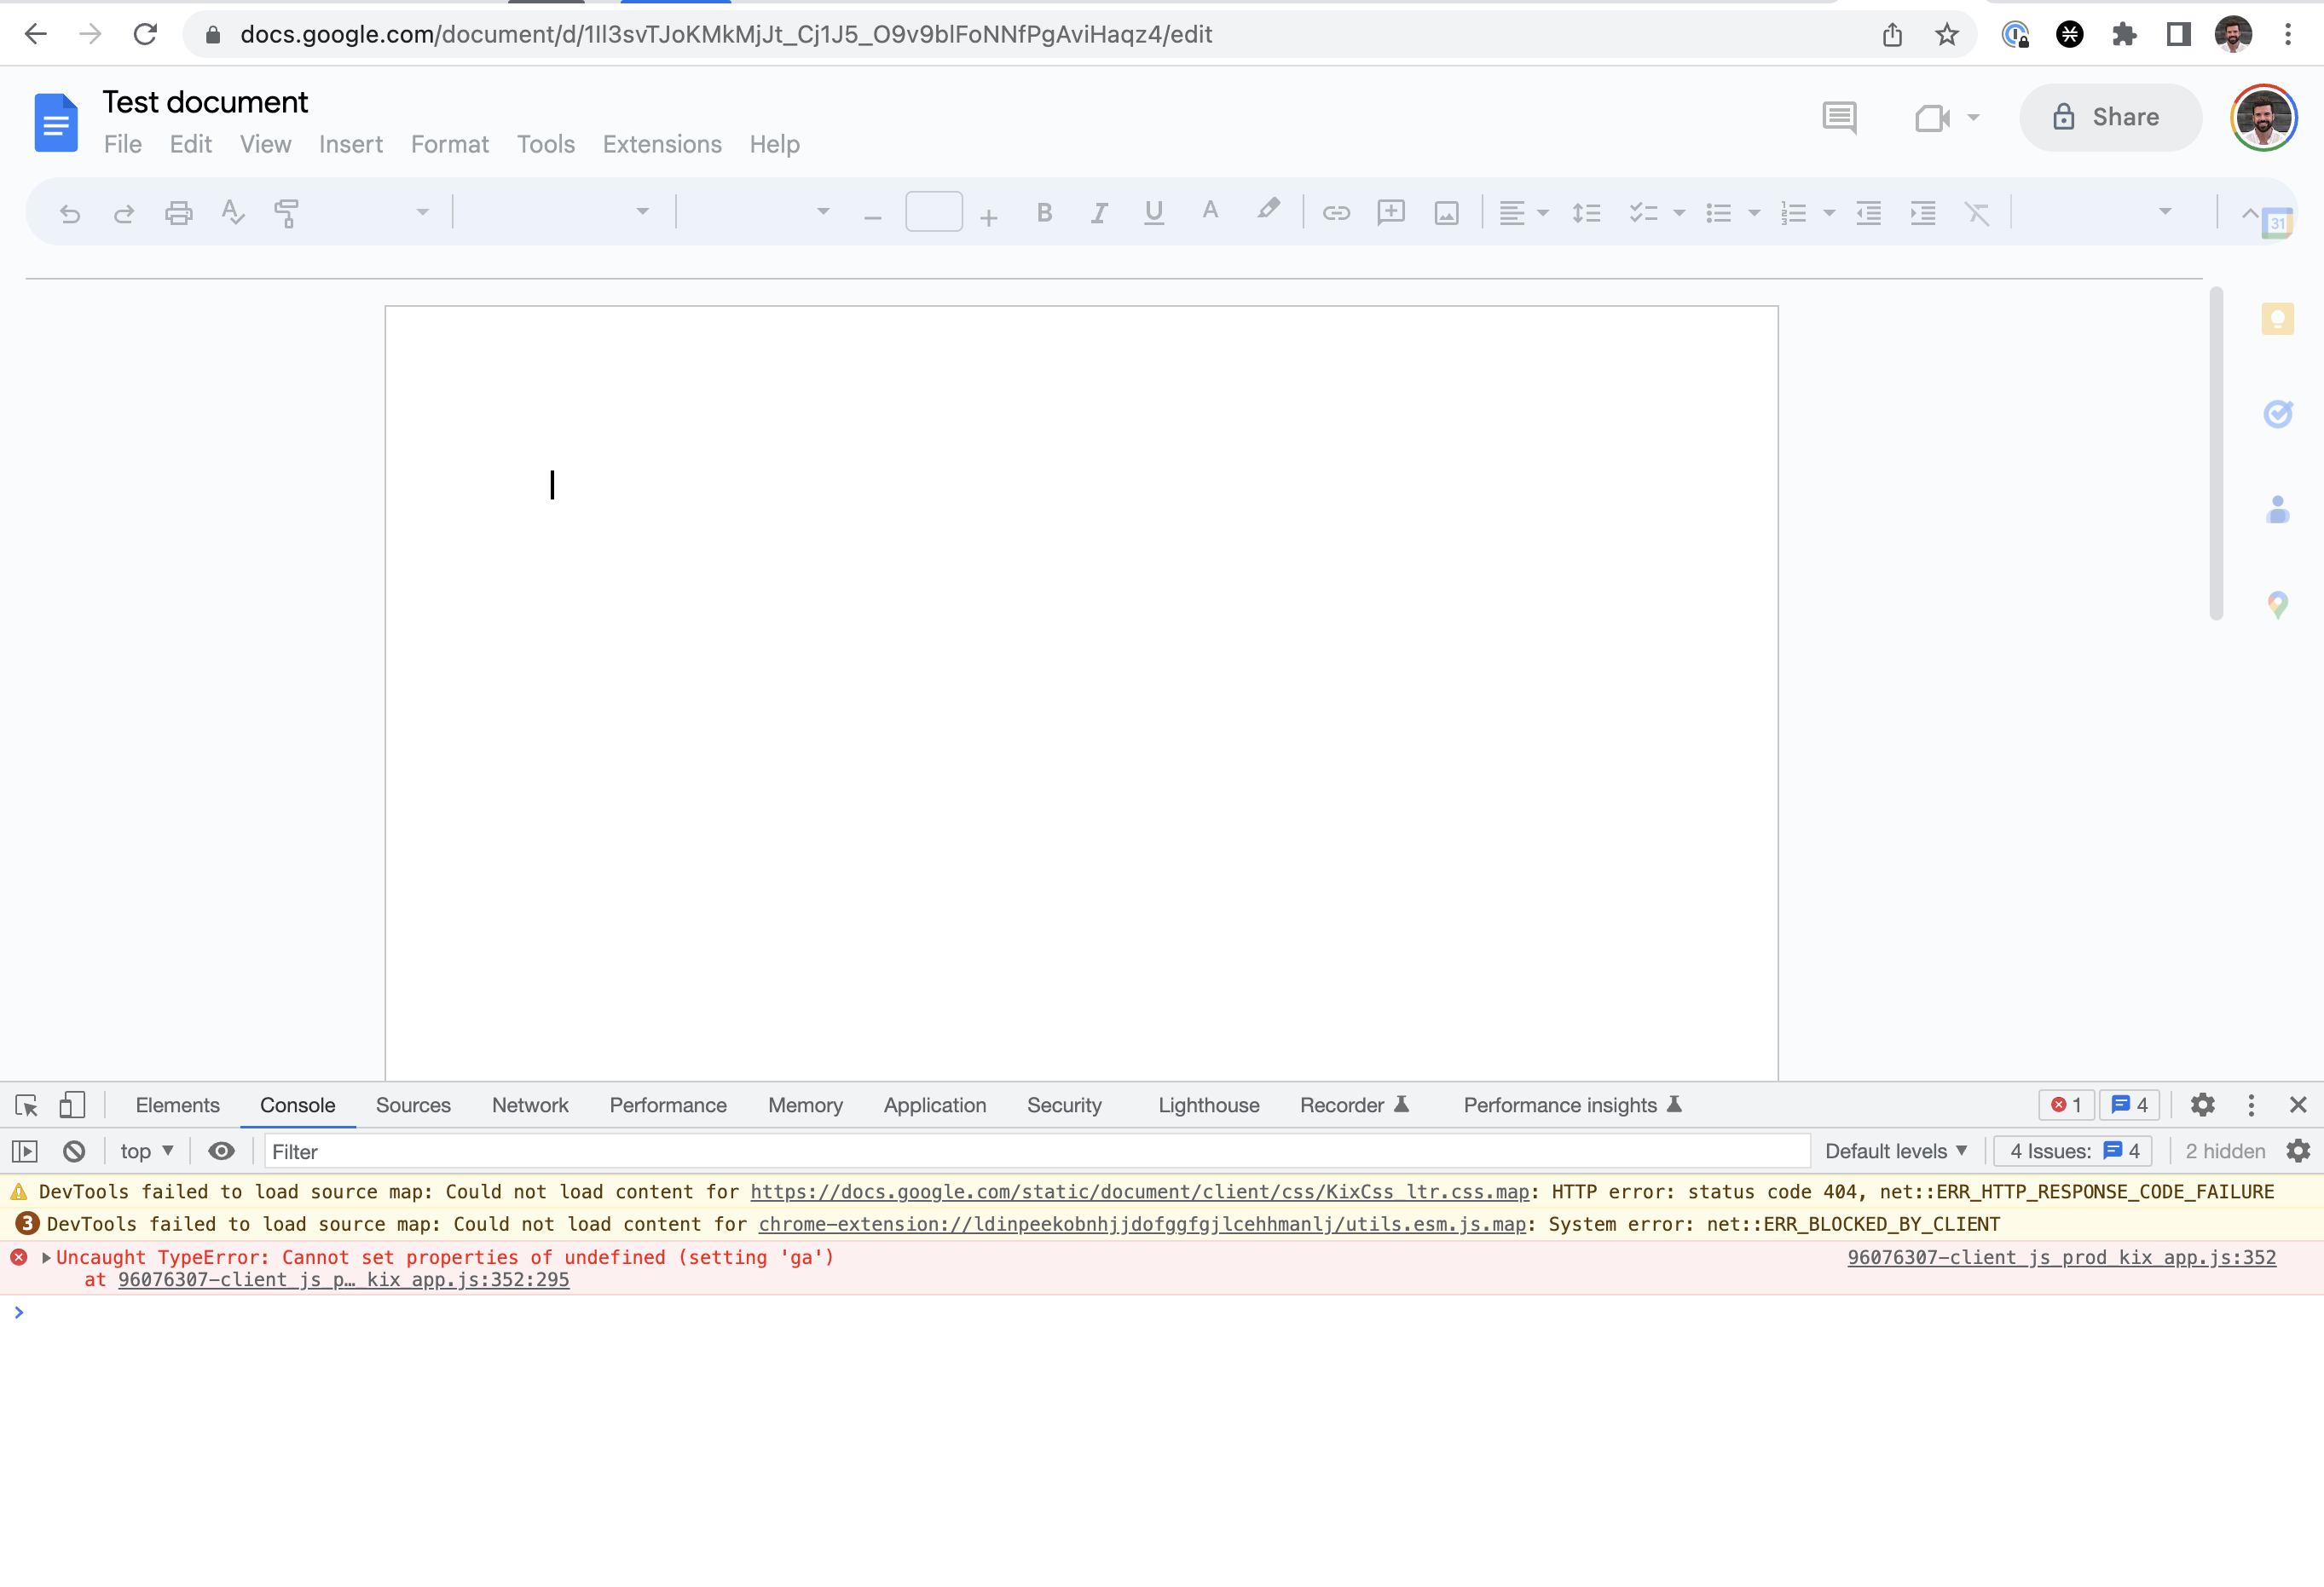The image size is (2324, 1587).
Task: Click the print icon in the toolbar
Action: (x=178, y=212)
